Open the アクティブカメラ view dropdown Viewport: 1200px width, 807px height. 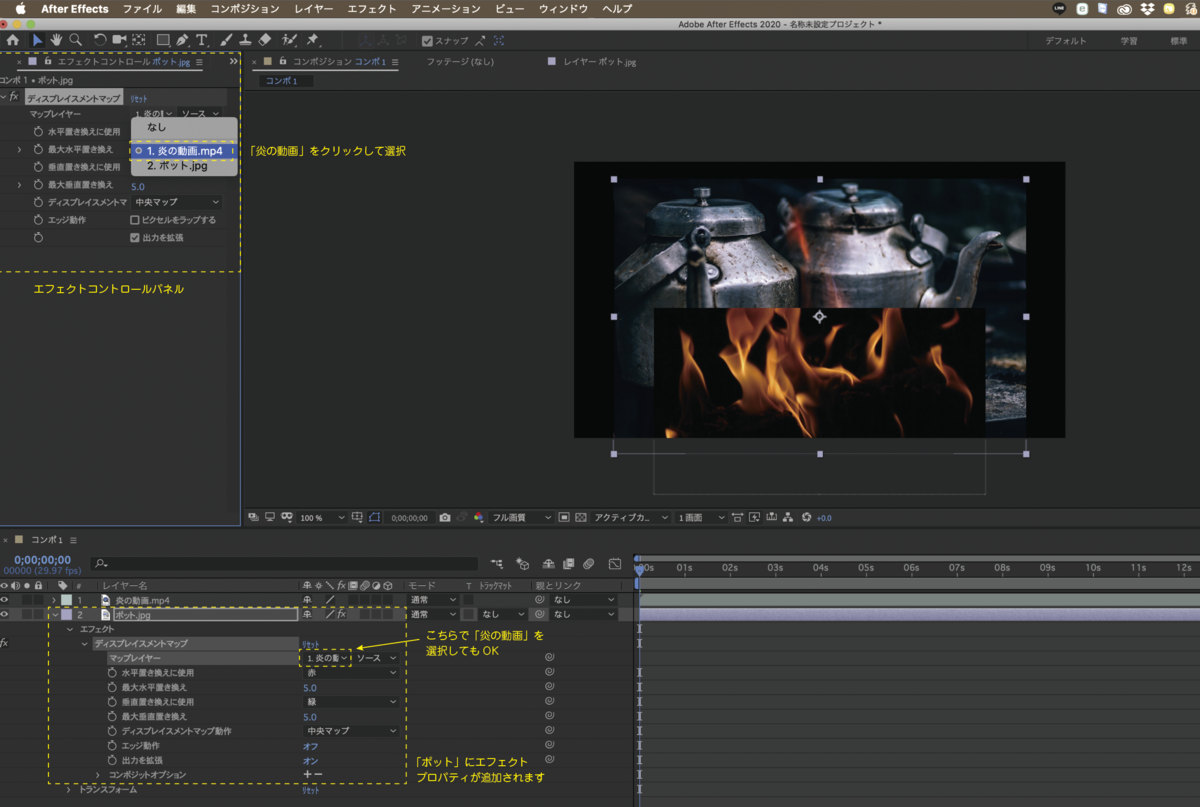coord(631,518)
